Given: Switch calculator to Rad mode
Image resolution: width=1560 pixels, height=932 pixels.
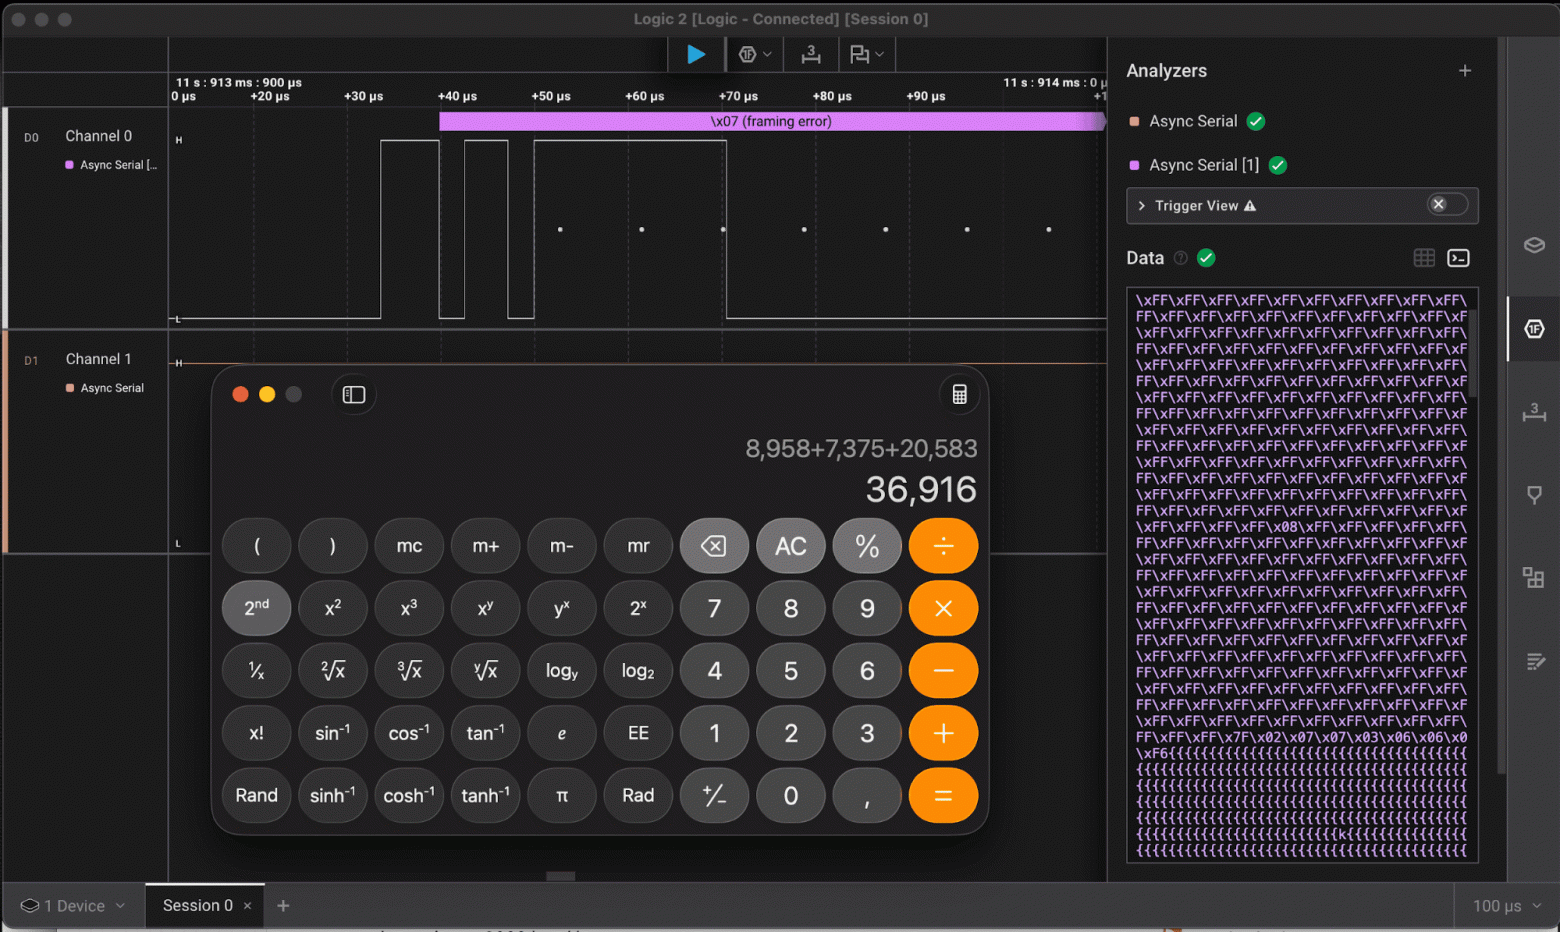Looking at the screenshot, I should click(x=638, y=795).
